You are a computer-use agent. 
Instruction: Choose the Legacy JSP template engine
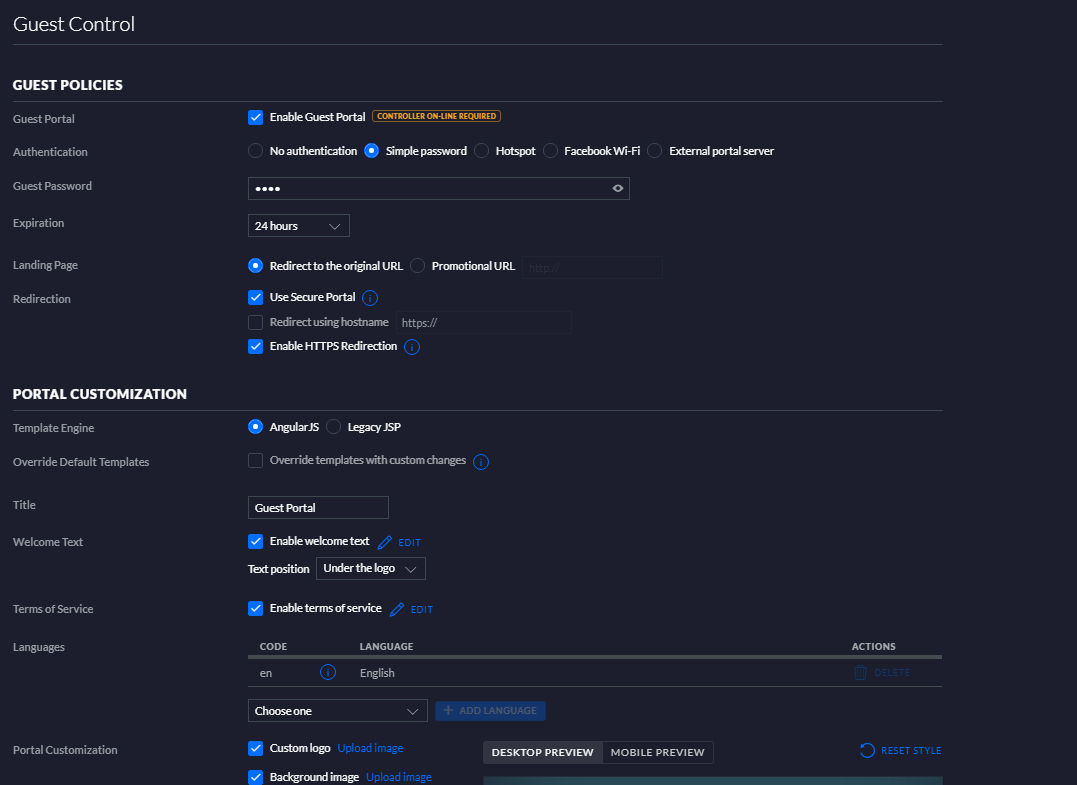click(x=334, y=427)
